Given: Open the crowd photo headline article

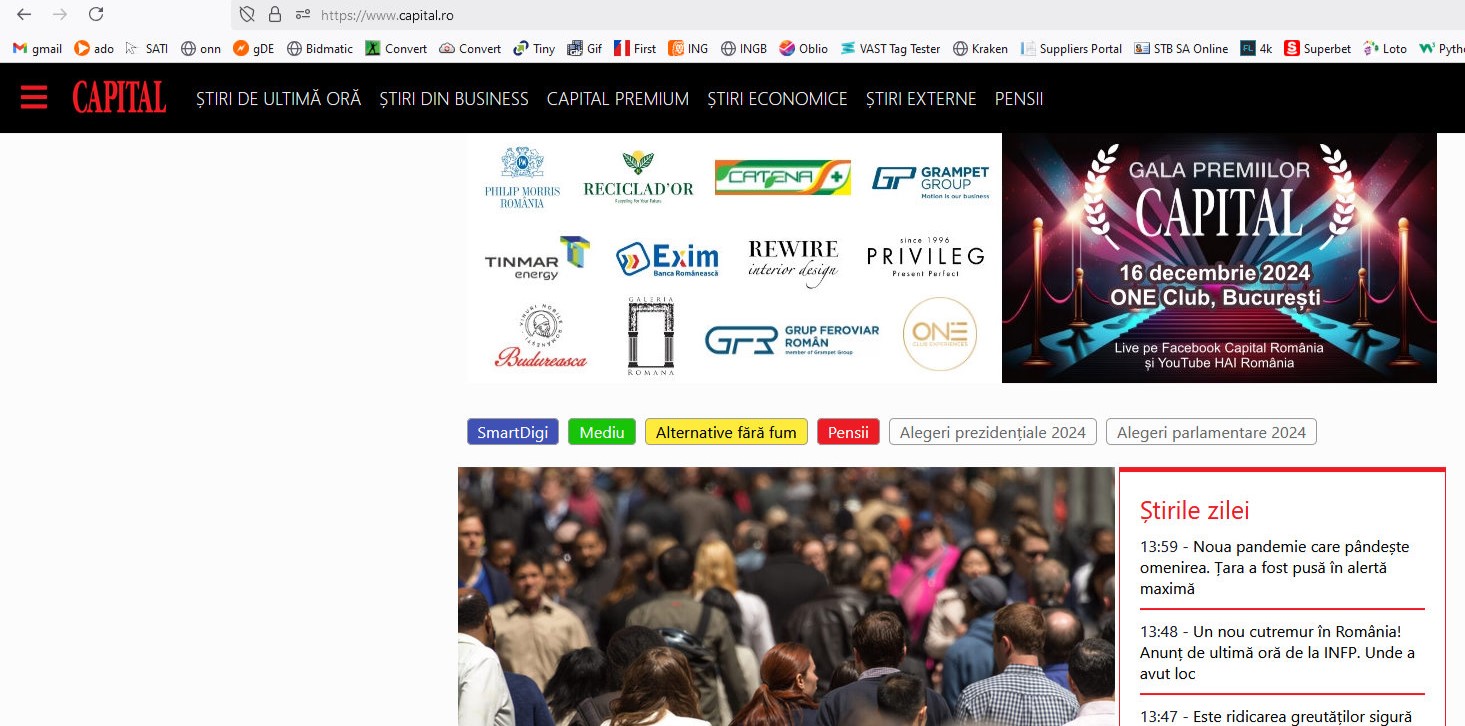Looking at the screenshot, I should point(786,597).
